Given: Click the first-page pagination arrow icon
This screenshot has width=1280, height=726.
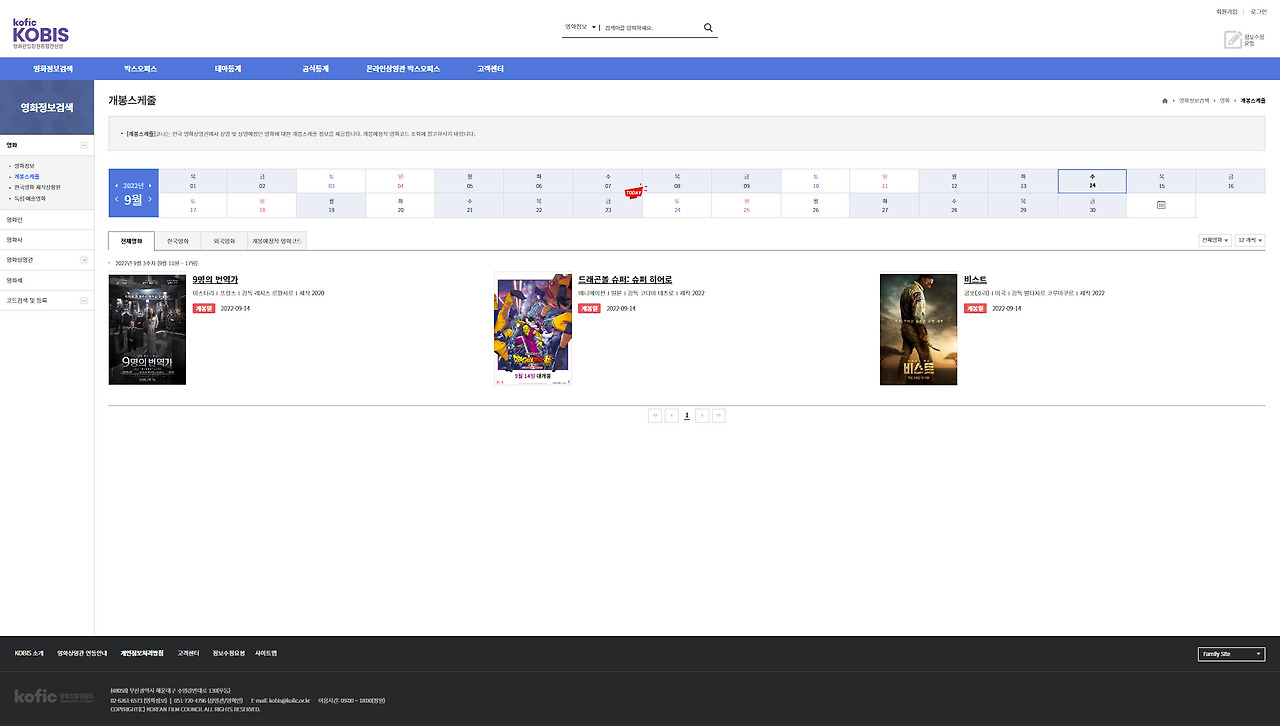Looking at the screenshot, I should pos(655,415).
